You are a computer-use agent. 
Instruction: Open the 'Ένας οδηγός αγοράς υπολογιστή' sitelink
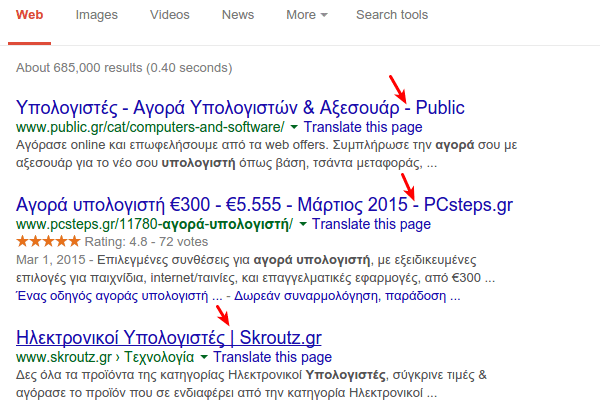click(x=119, y=296)
